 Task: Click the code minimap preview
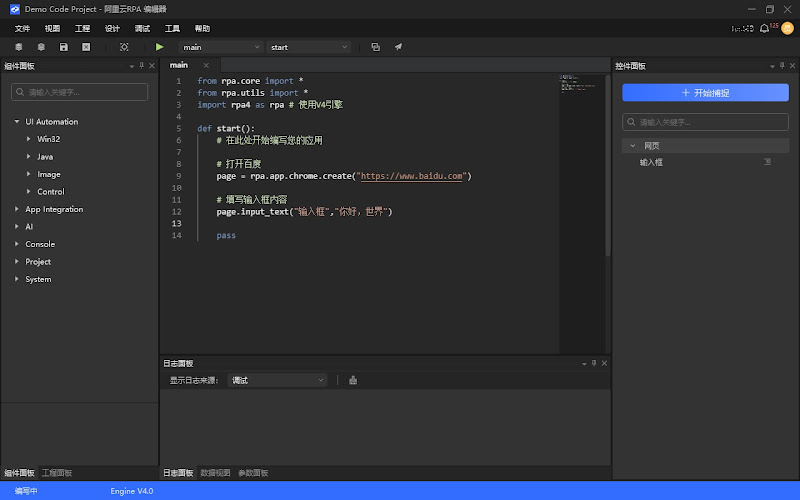click(579, 84)
